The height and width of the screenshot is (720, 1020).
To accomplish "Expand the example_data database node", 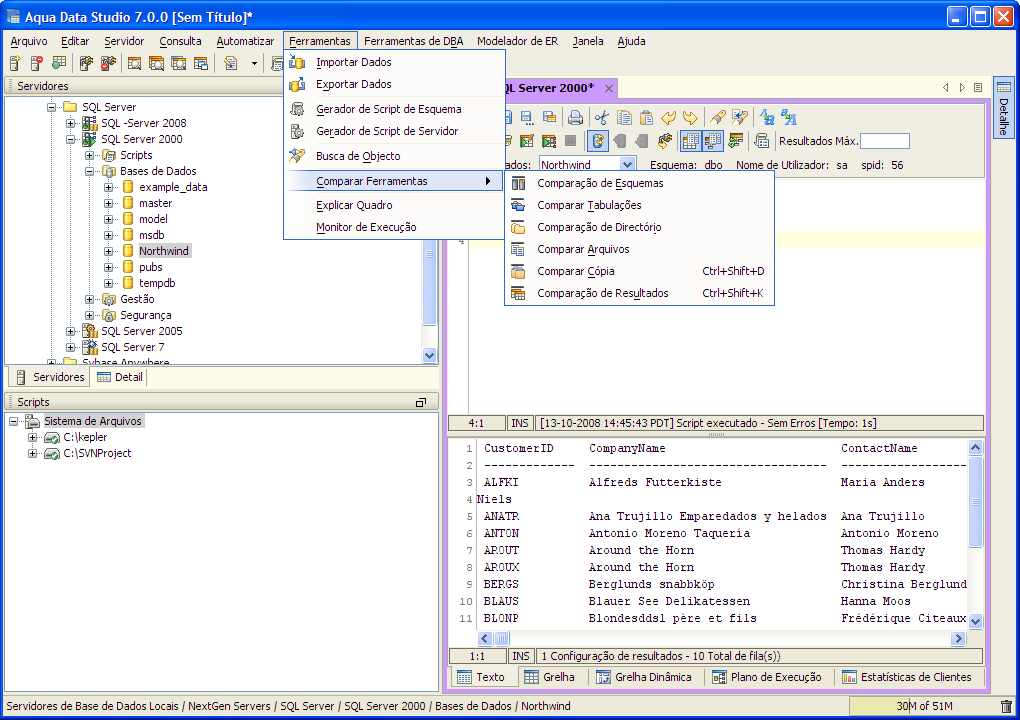I will click(x=109, y=187).
